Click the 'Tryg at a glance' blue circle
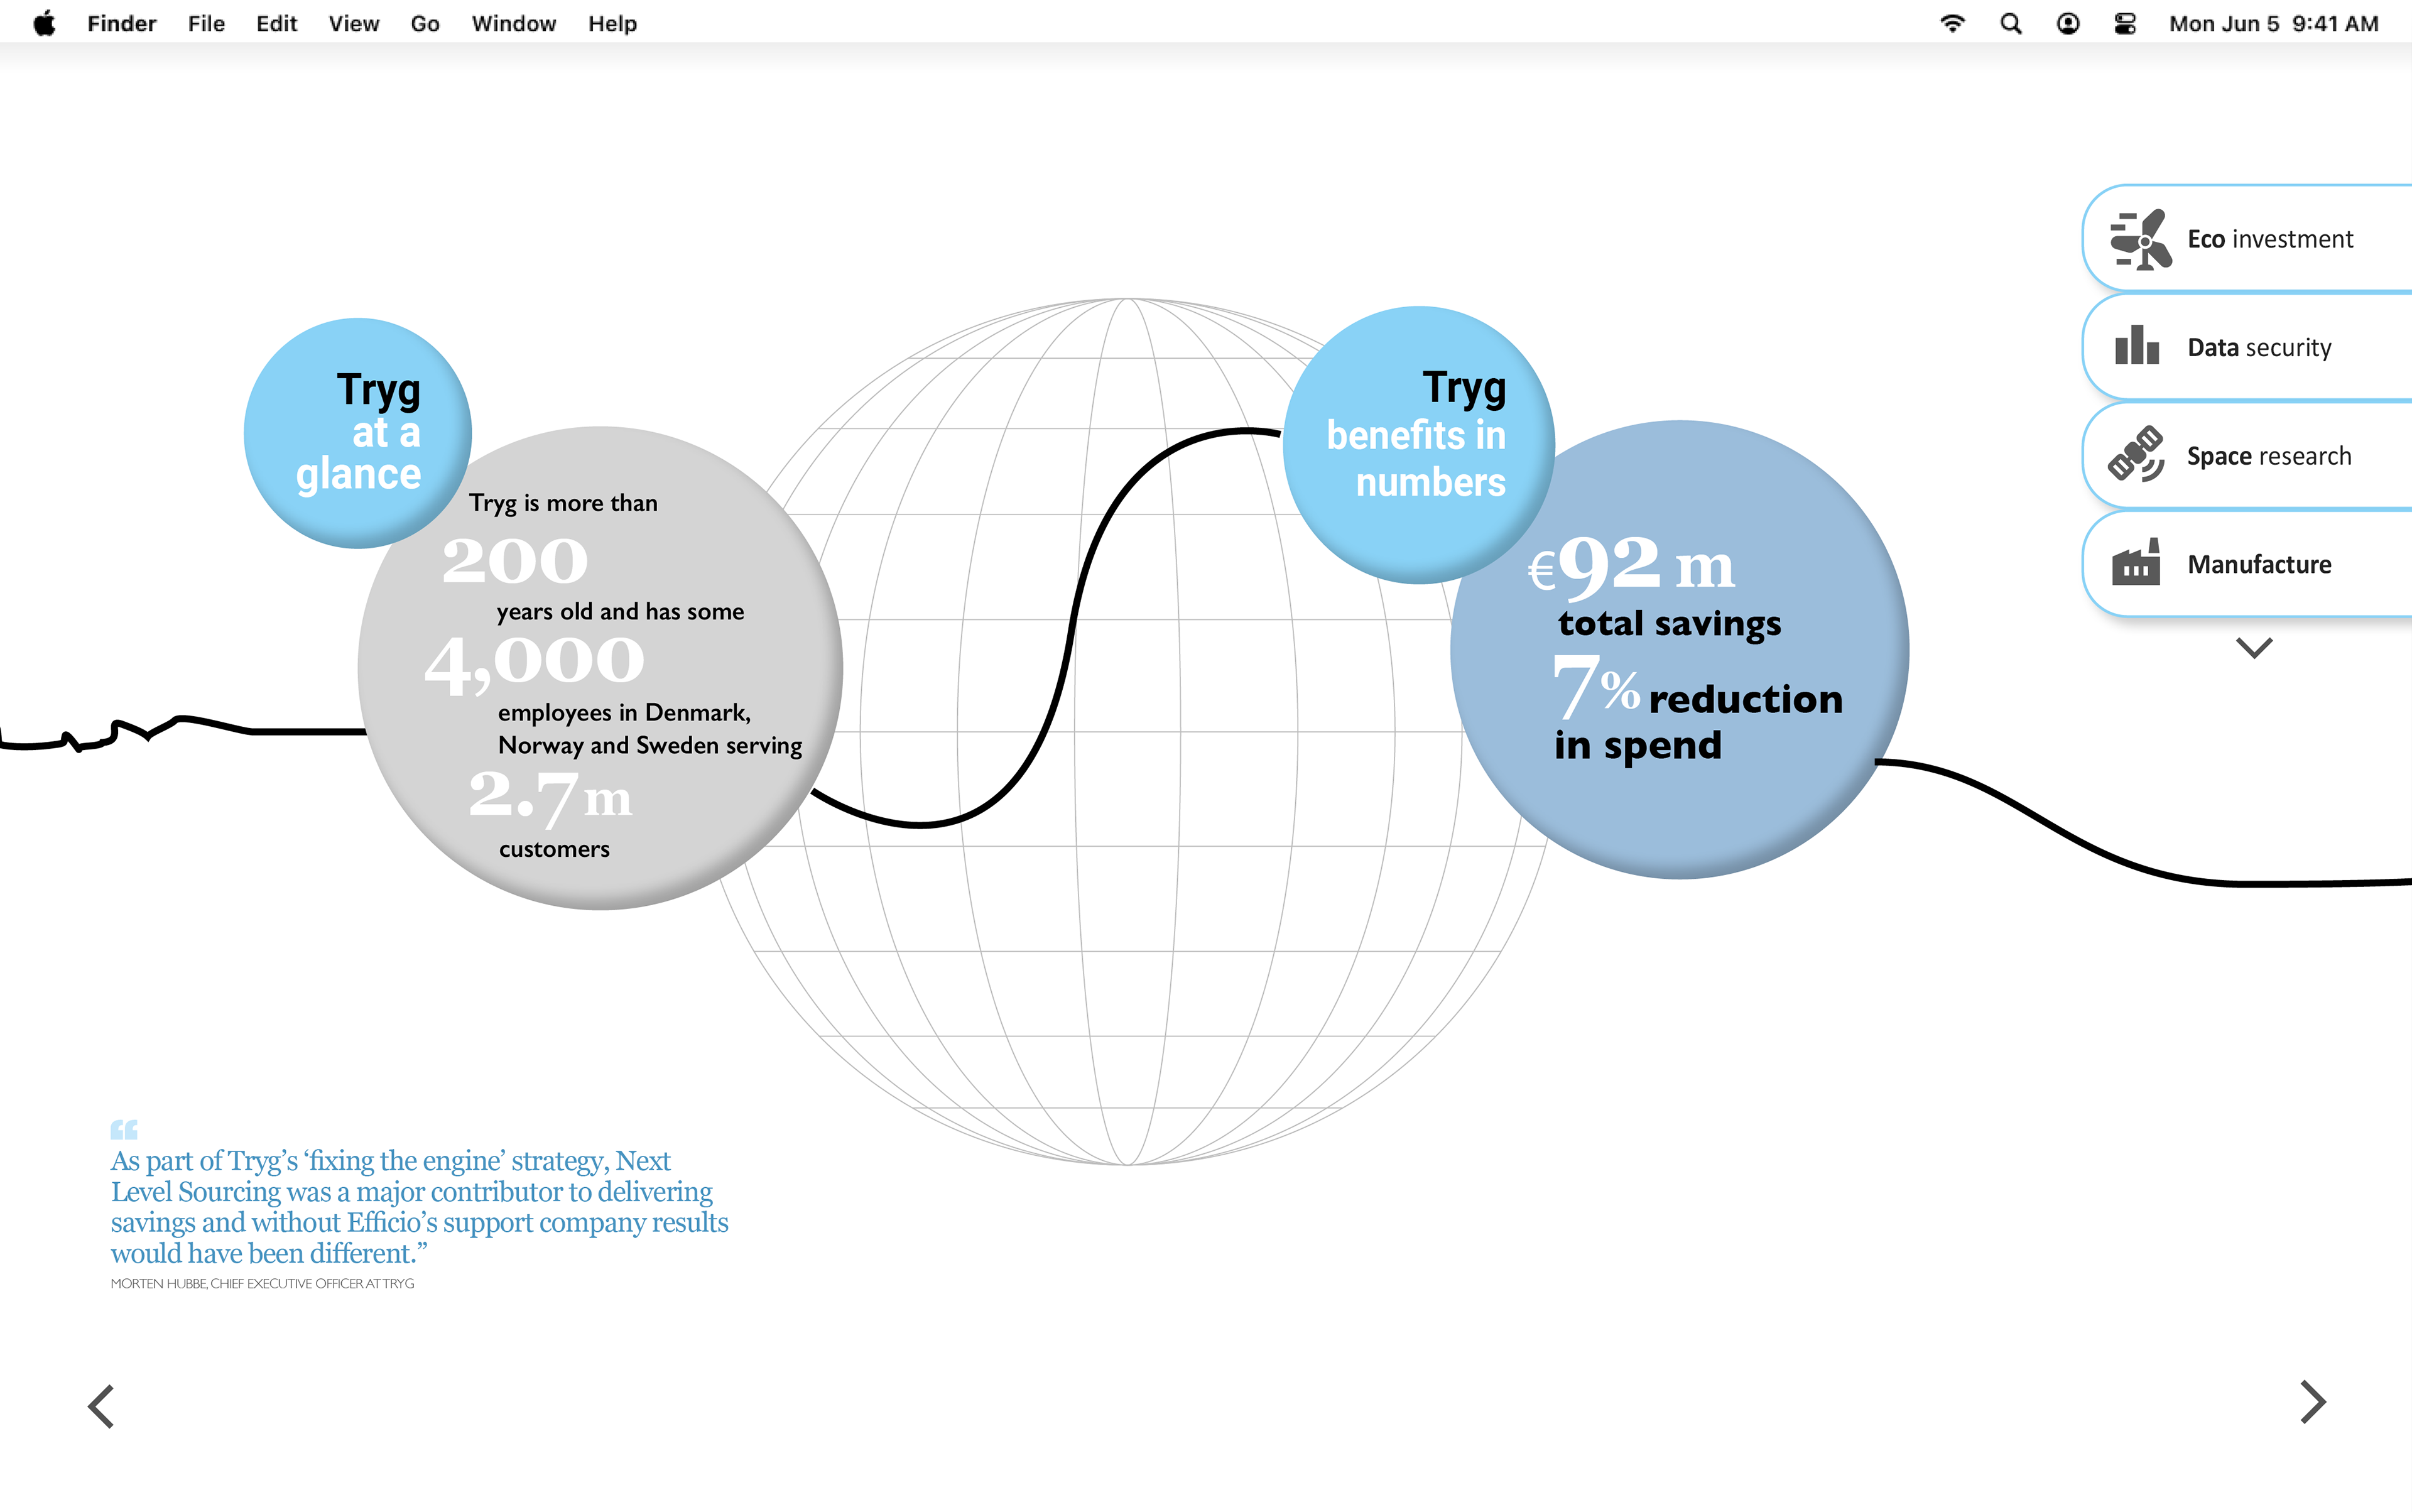Image resolution: width=2412 pixels, height=1512 pixels. 357,432
